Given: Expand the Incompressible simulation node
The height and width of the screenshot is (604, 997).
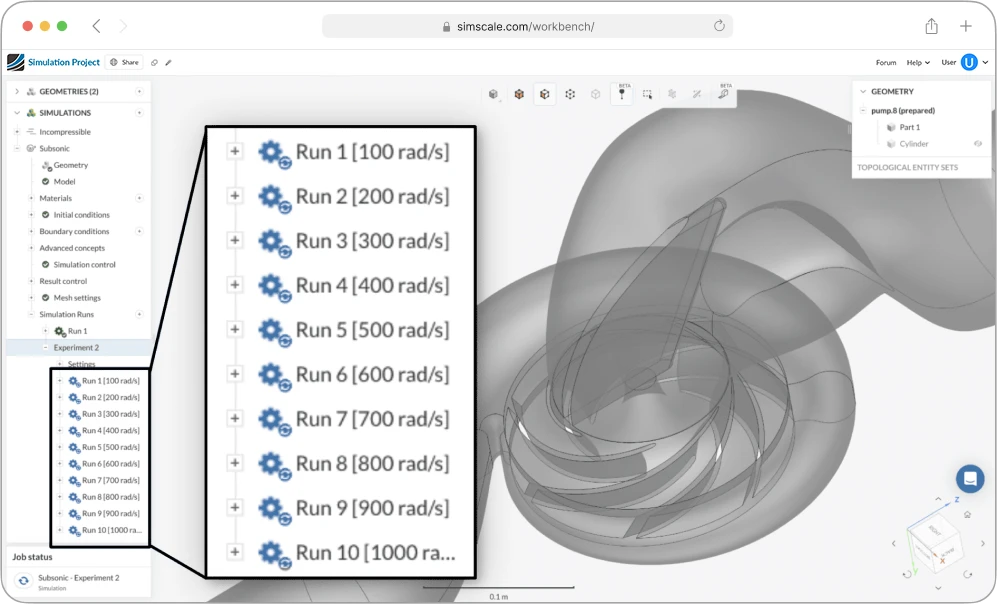Looking at the screenshot, I should 17,132.
